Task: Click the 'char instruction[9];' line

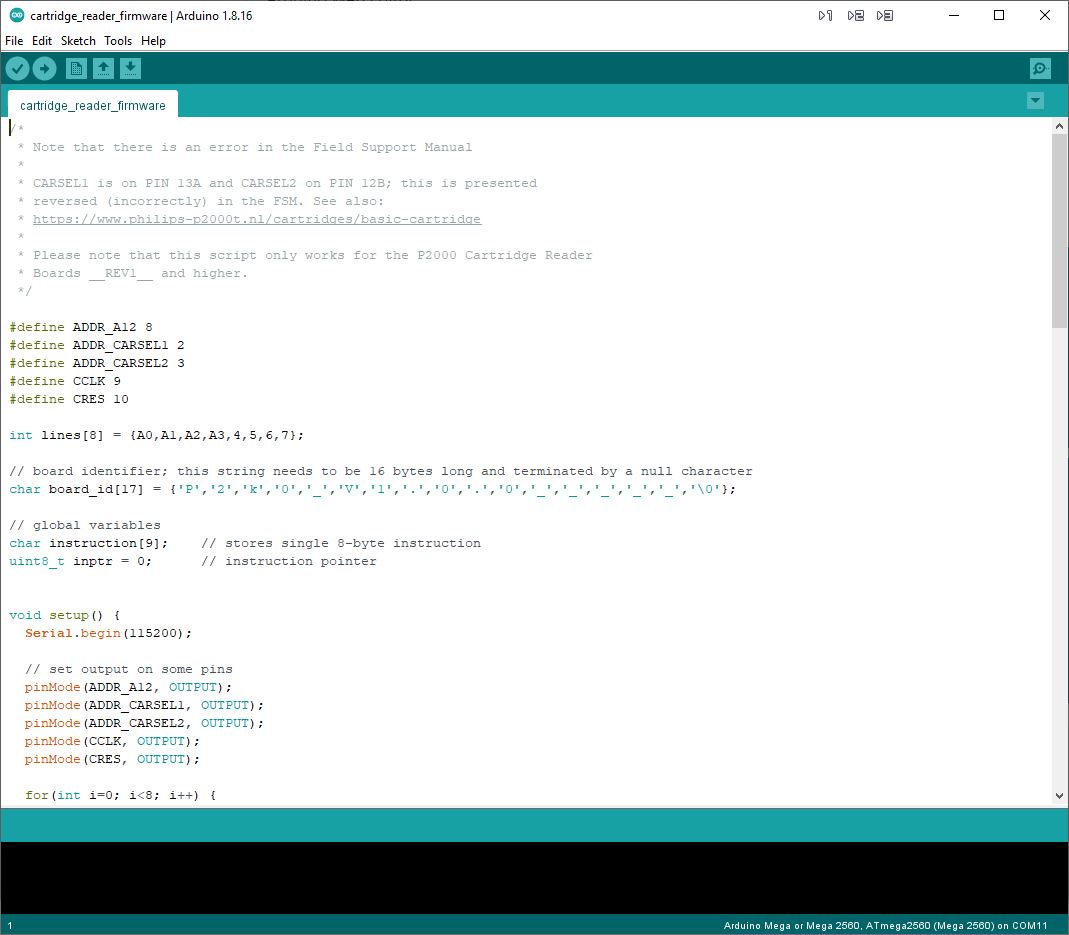Action: pos(89,543)
